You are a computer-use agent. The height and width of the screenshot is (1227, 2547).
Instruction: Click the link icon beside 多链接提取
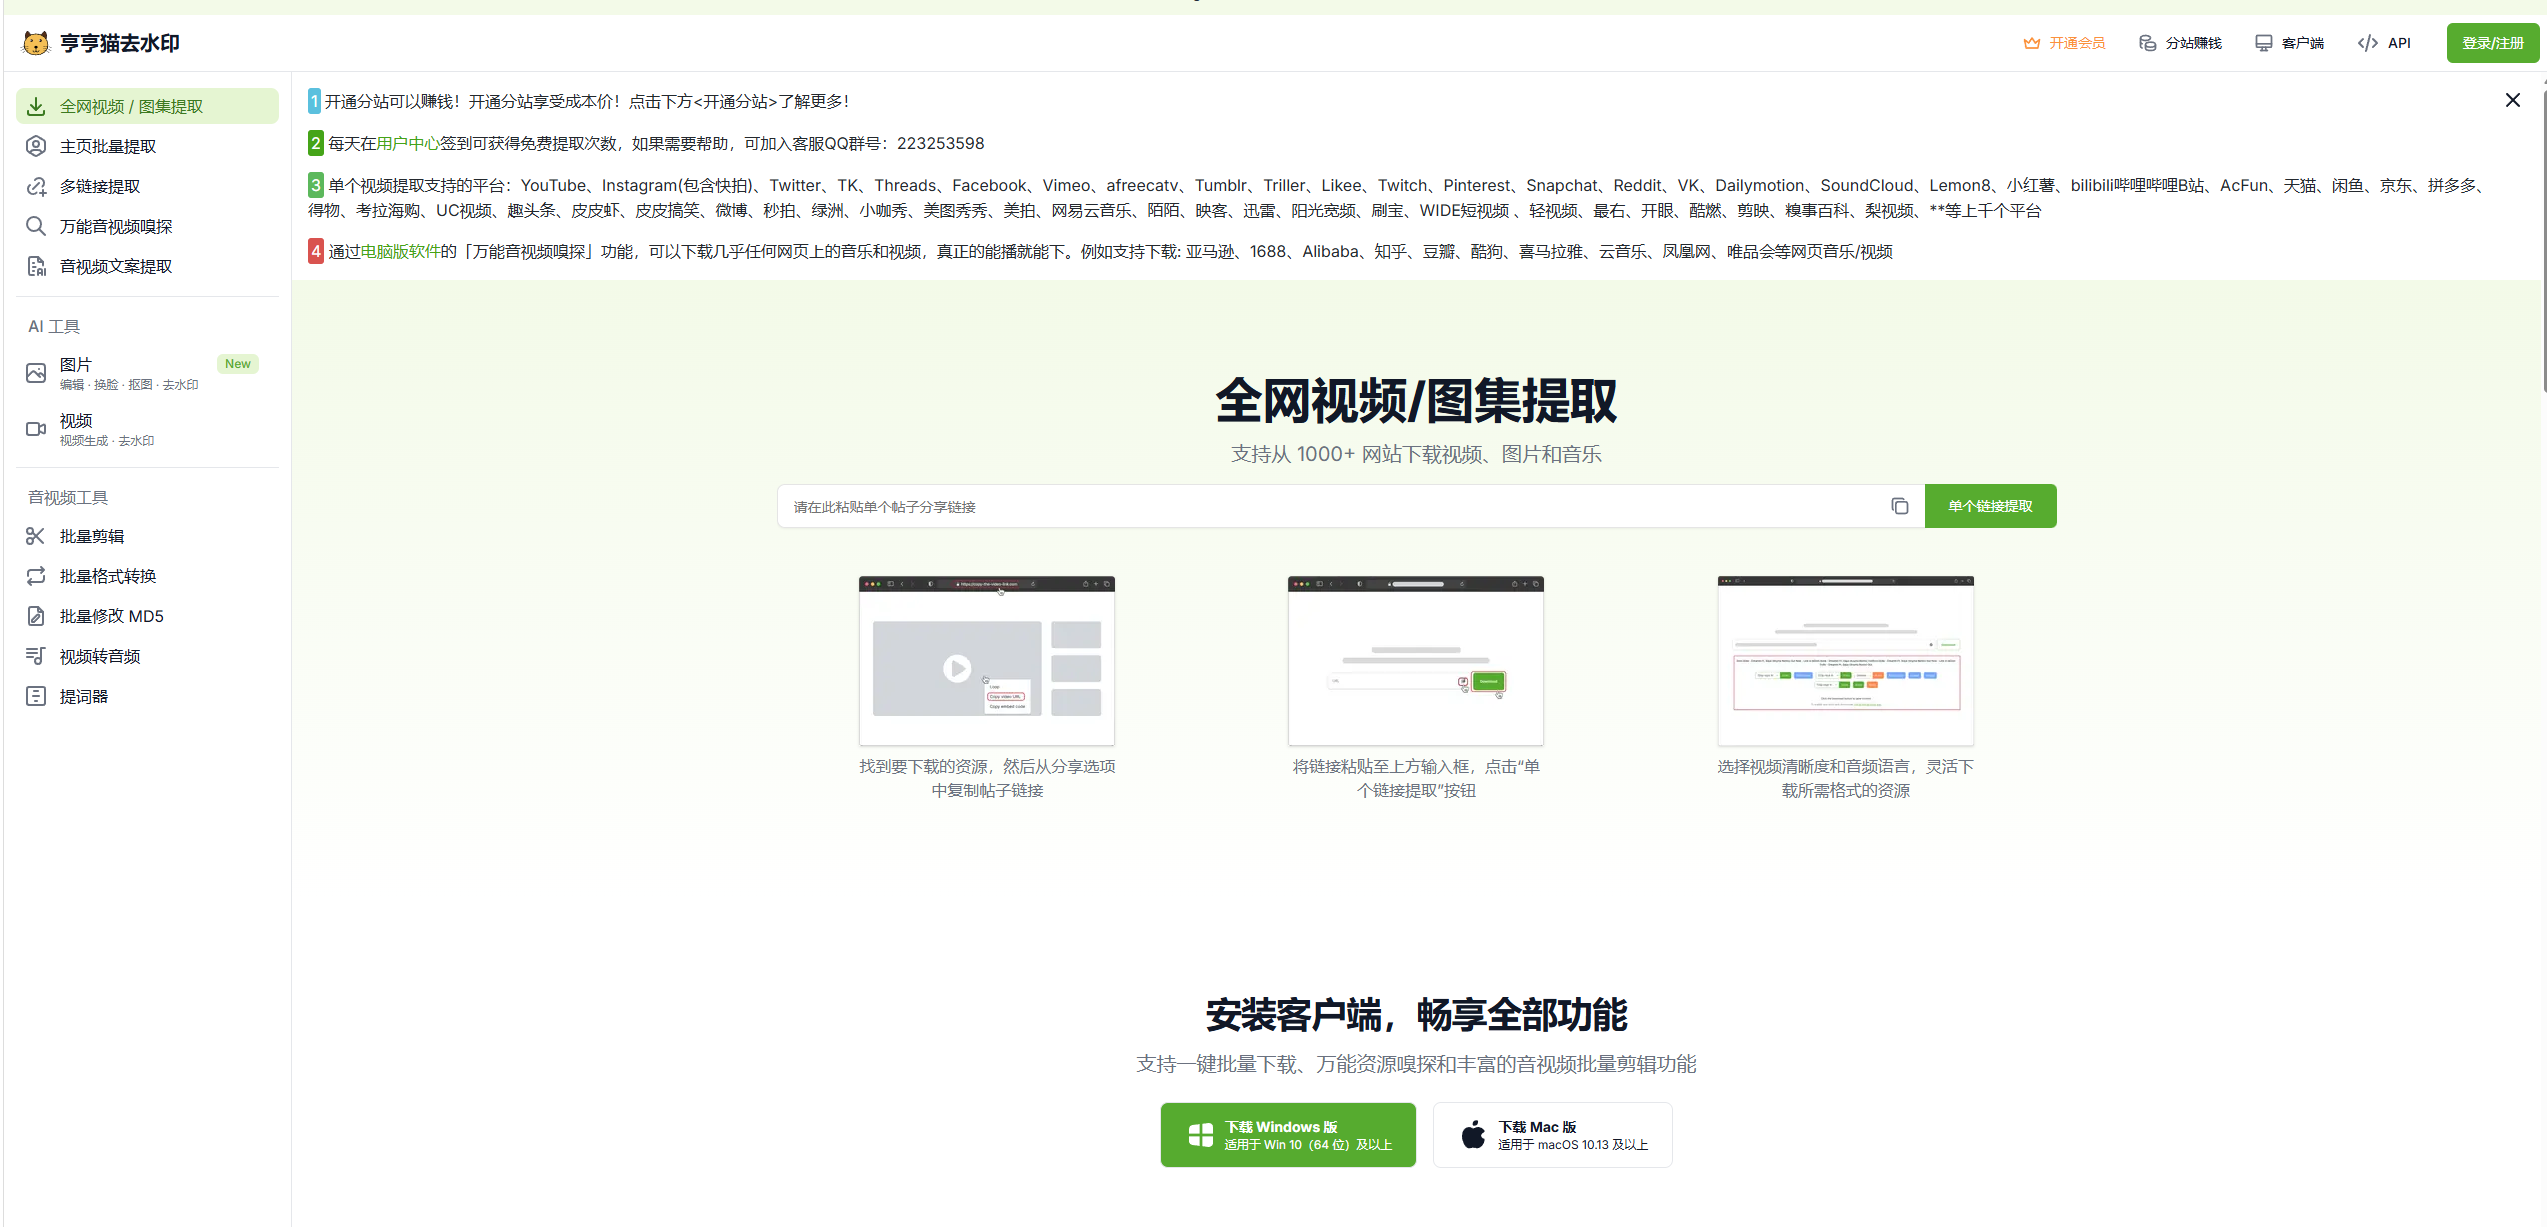coord(36,186)
